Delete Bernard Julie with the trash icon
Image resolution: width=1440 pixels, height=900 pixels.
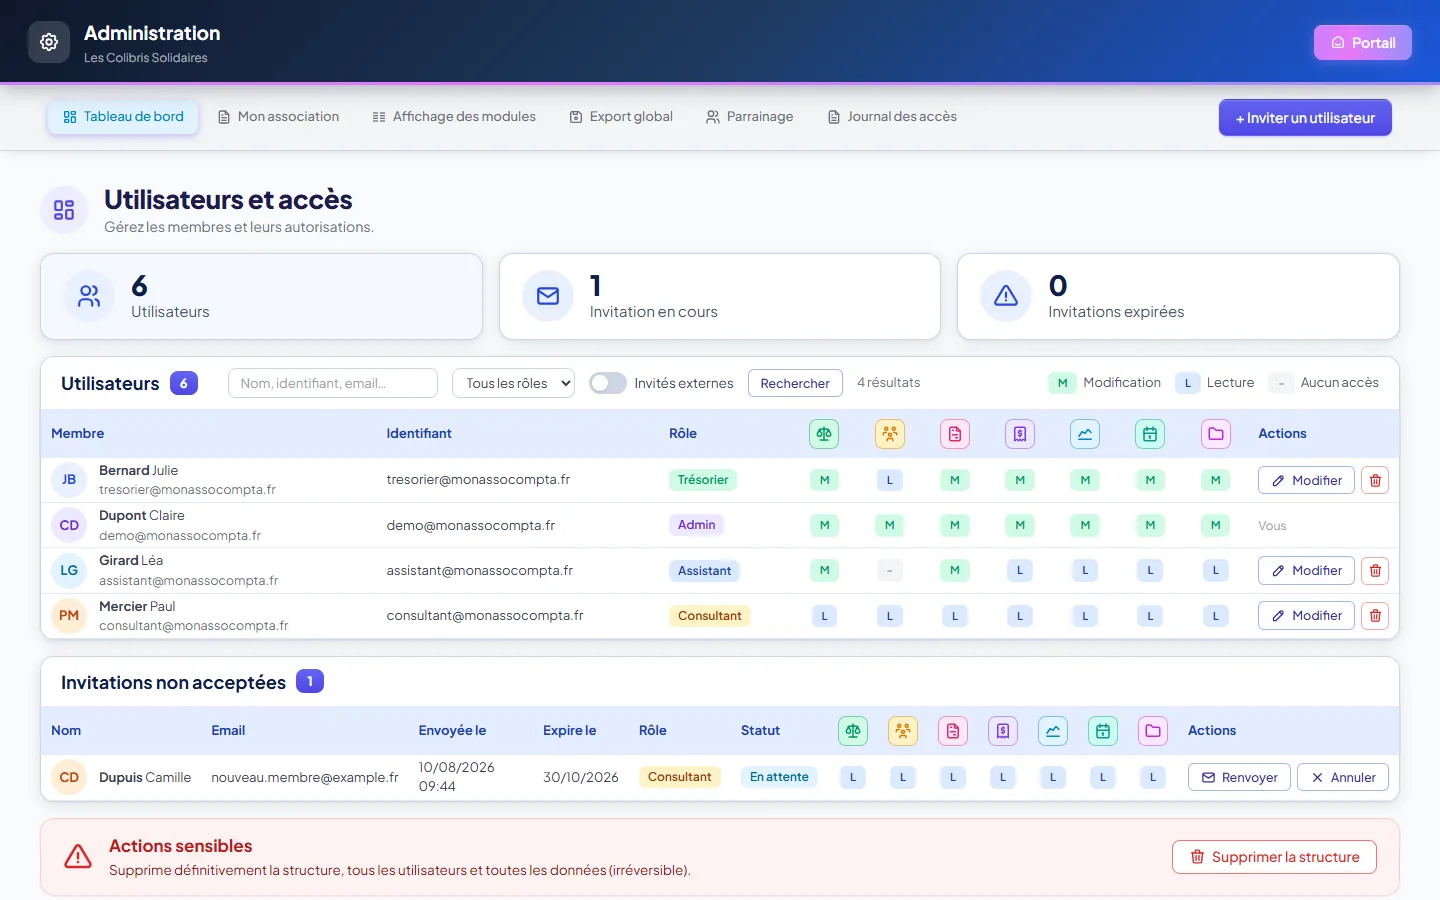[1375, 480]
